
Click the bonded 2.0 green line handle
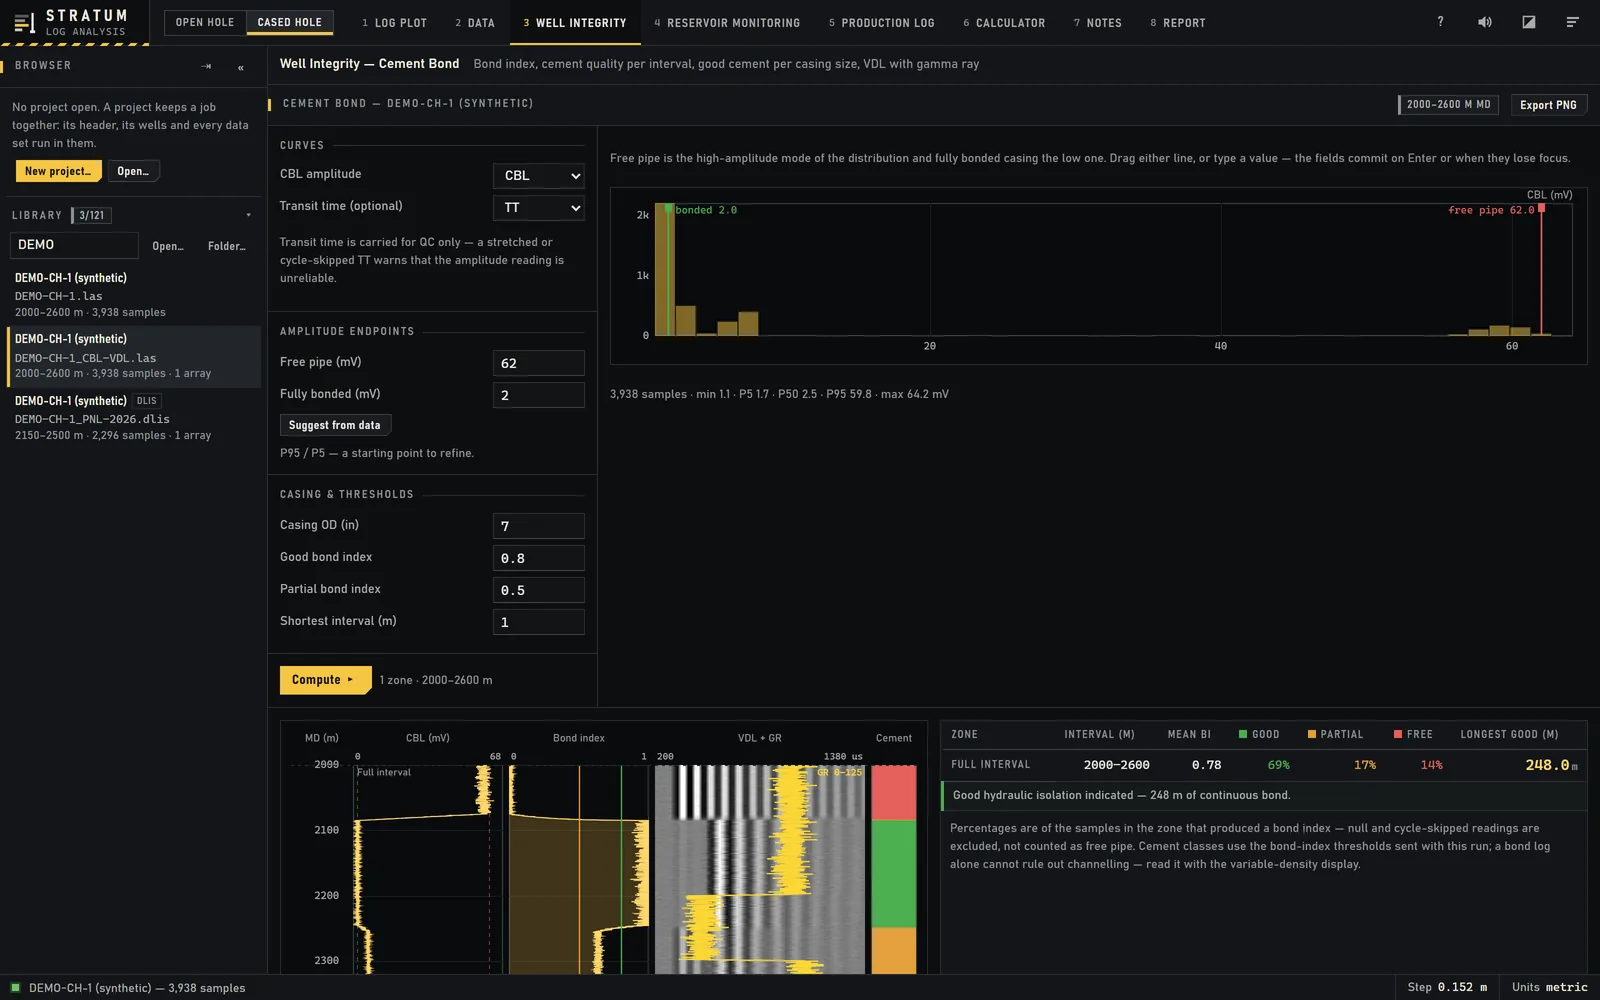tap(668, 208)
